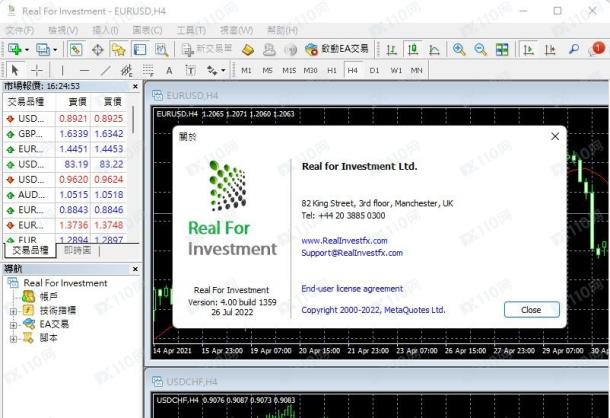
Task: Open the Strategy Tester icon
Action: 161,49
